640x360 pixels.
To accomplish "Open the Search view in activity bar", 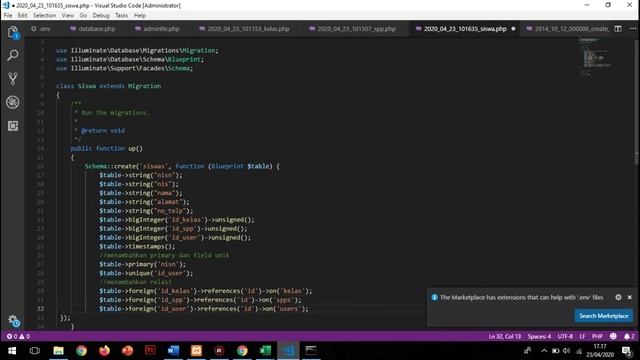I will (x=13, y=55).
